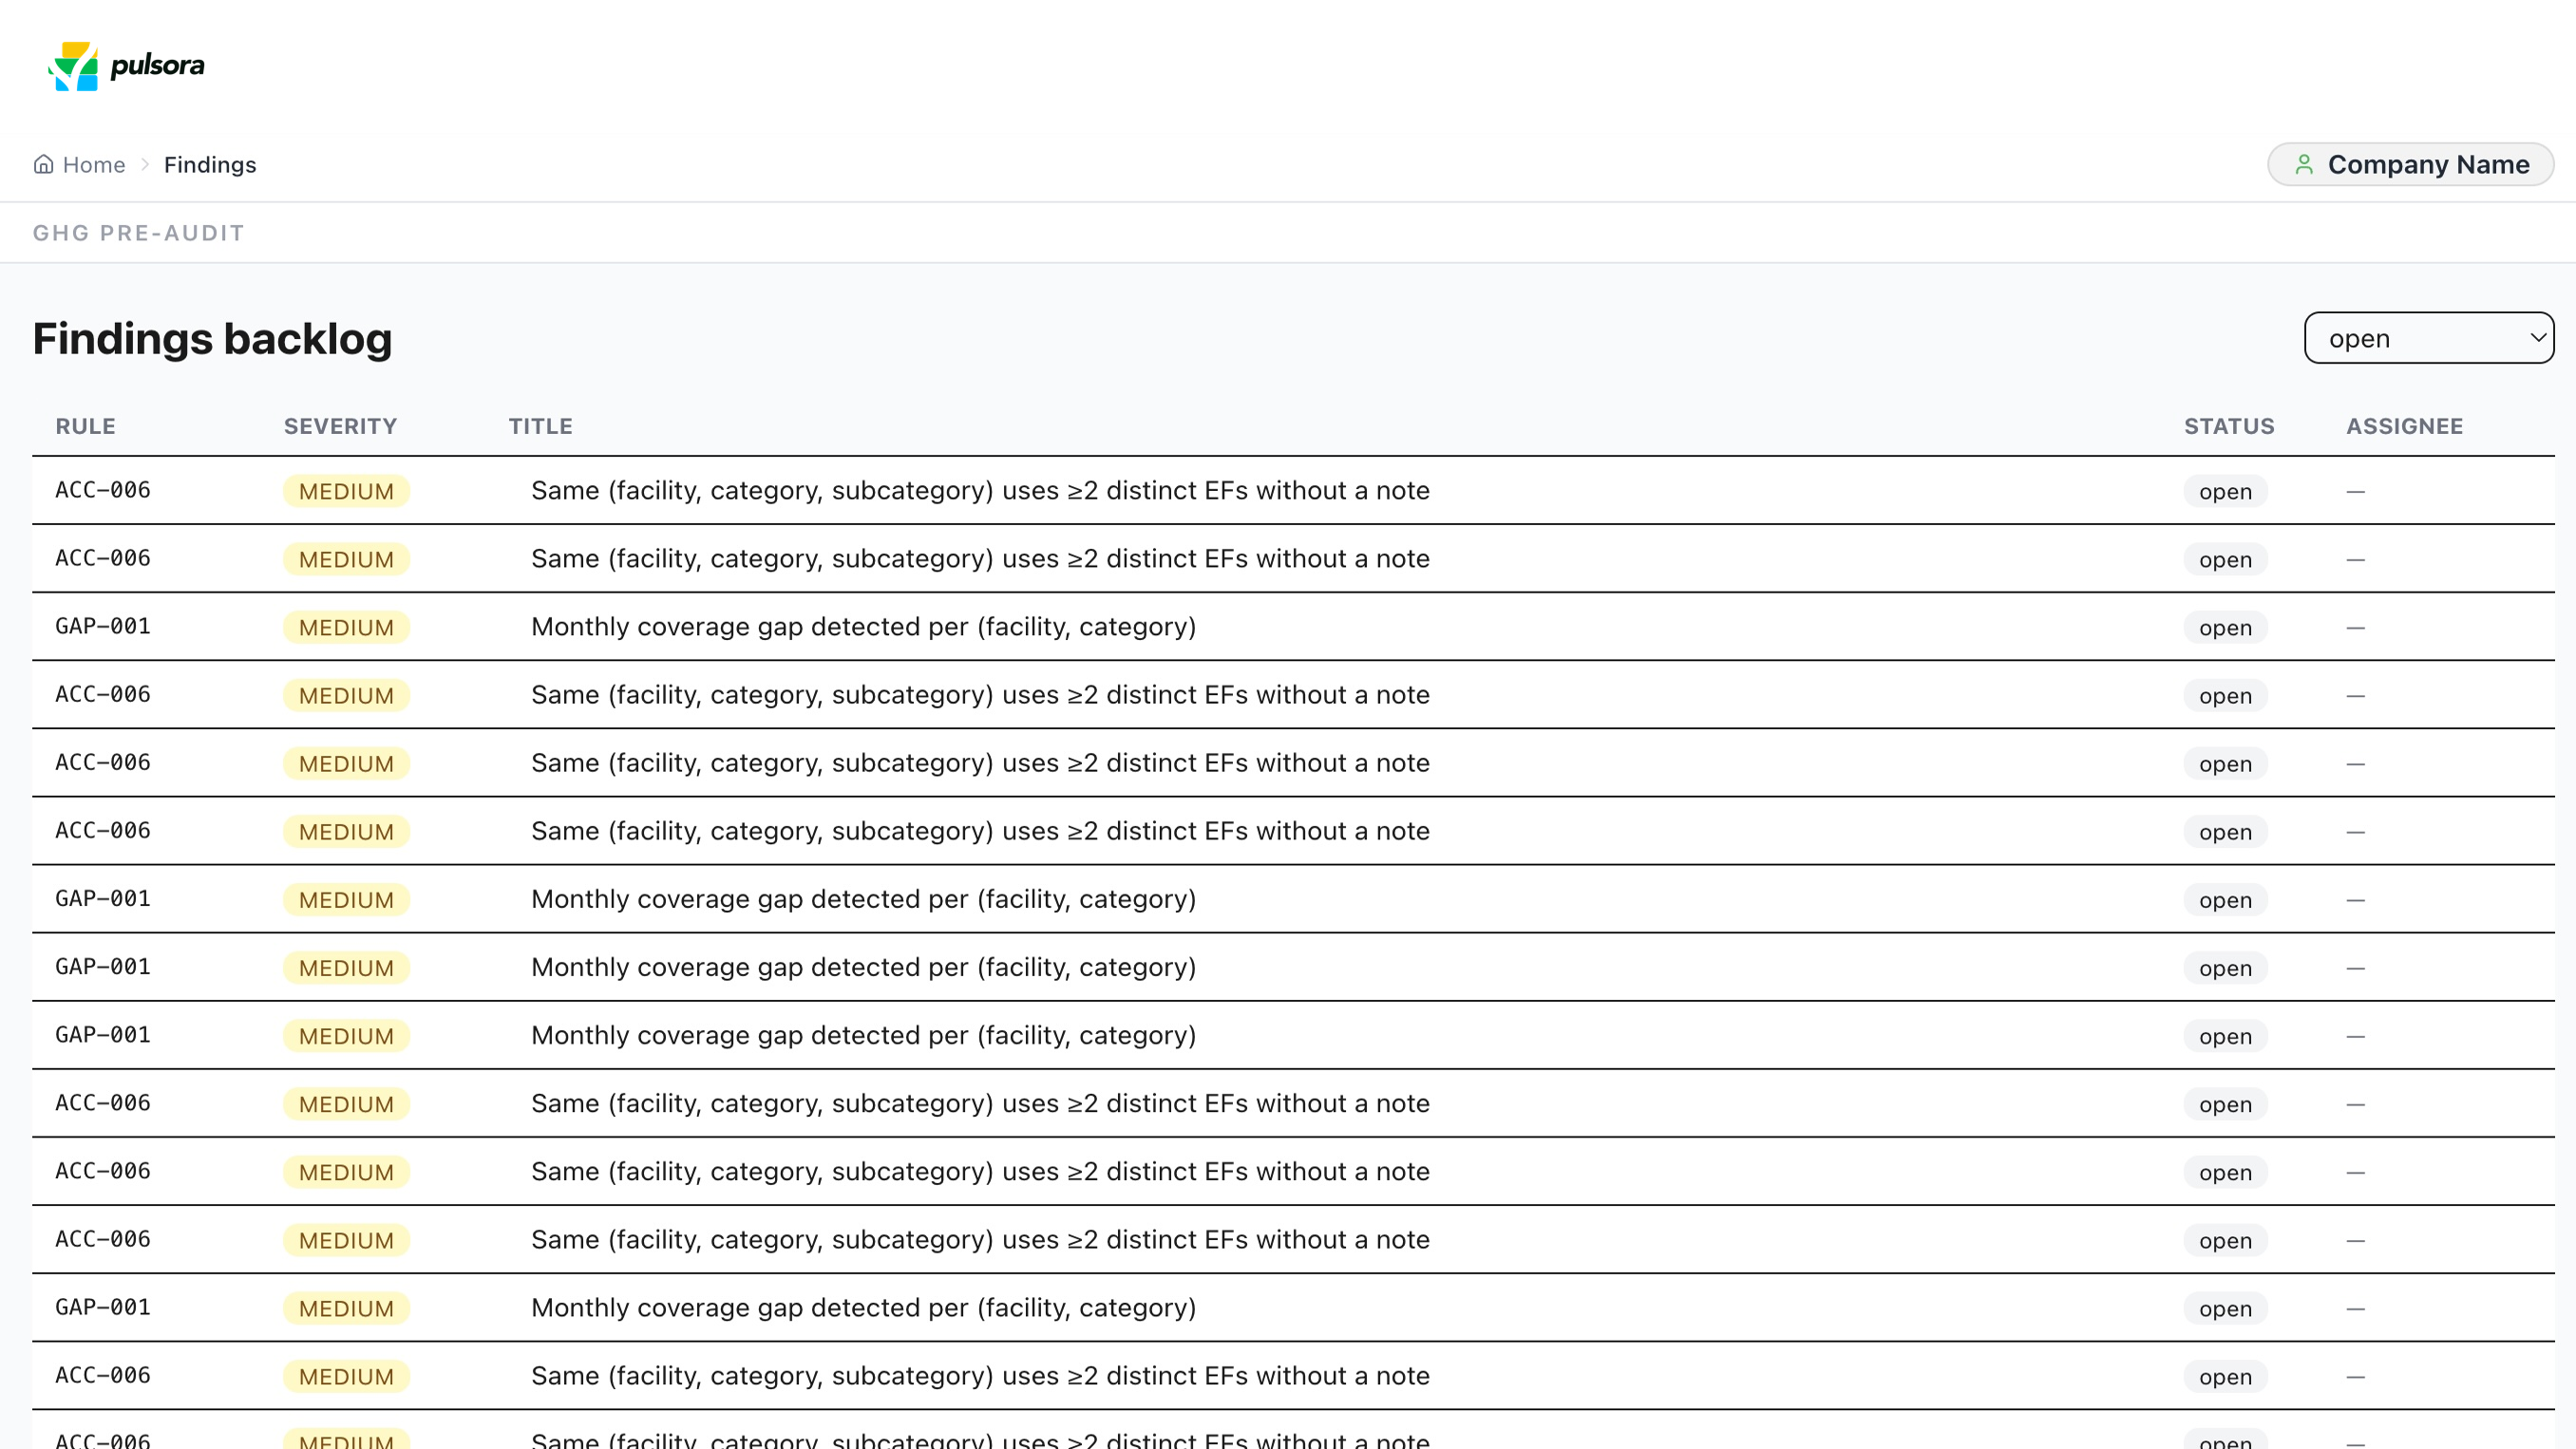2576x1449 pixels.
Task: Click the ASSIGNEE column header
Action: (2404, 426)
